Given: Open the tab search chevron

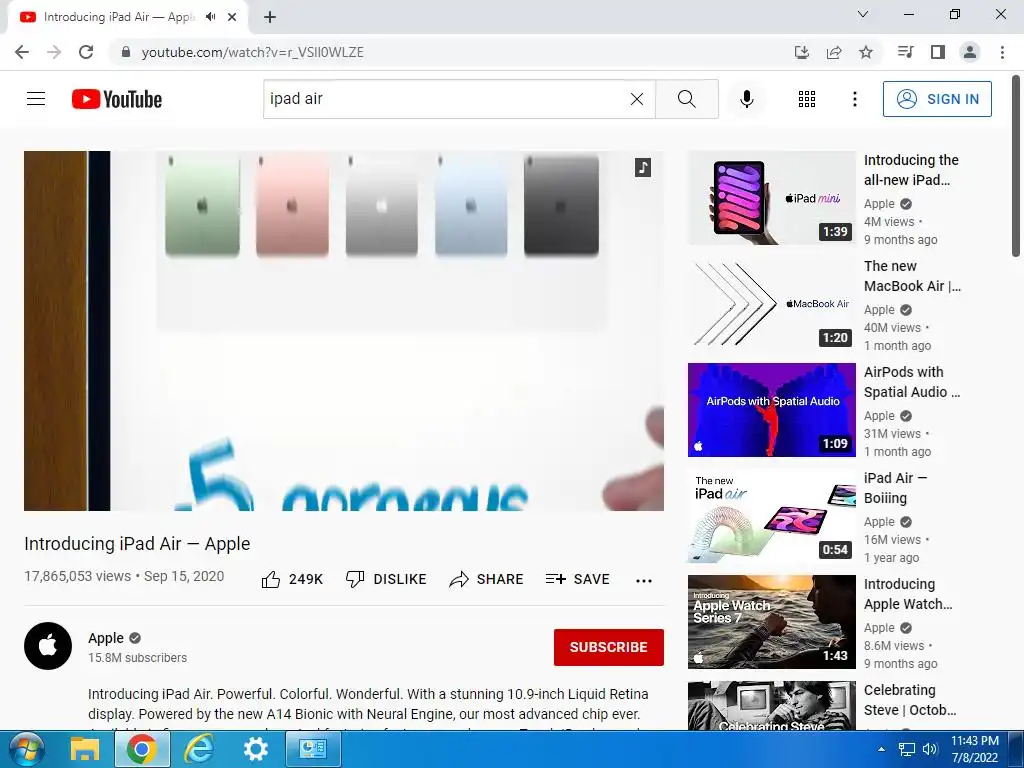Looking at the screenshot, I should (x=863, y=14).
